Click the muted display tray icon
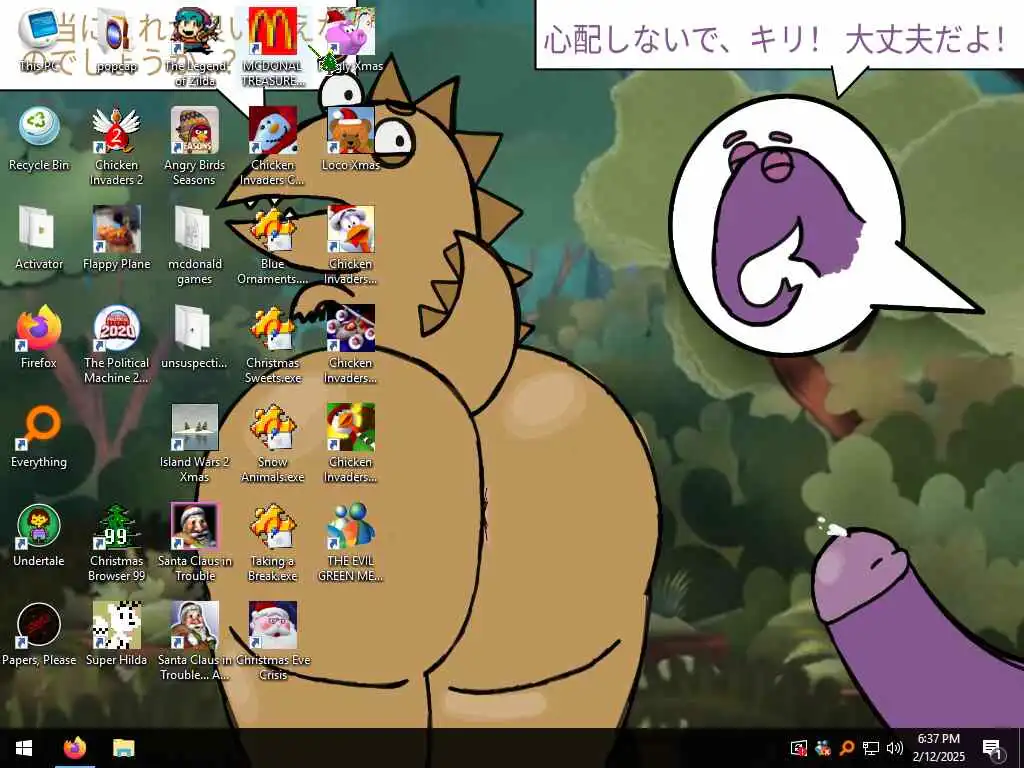The width and height of the screenshot is (1024, 768). (799, 748)
